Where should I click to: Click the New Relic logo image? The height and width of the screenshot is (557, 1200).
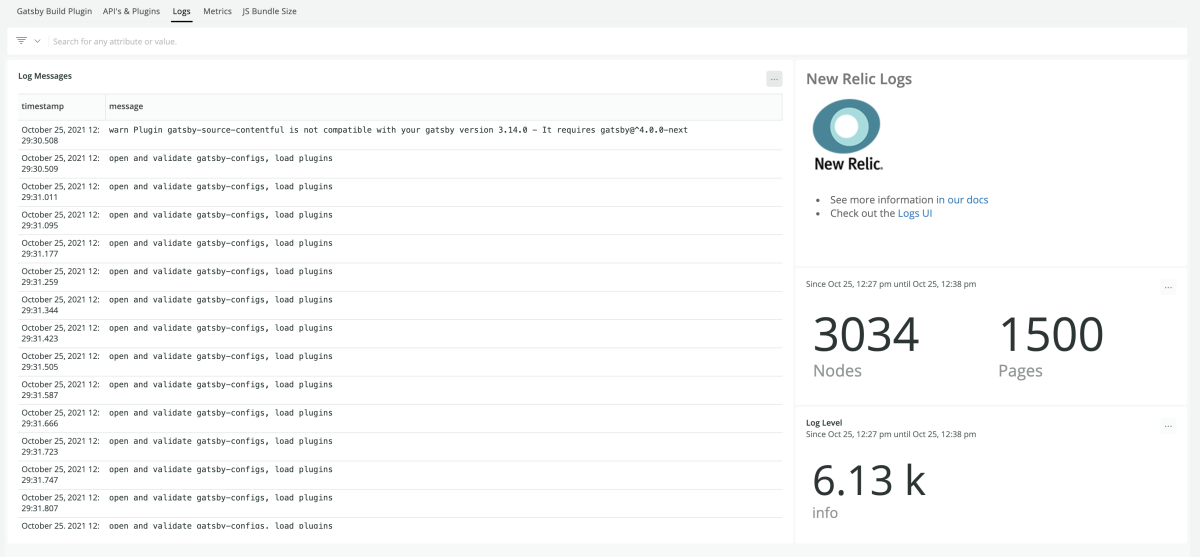tap(846, 136)
